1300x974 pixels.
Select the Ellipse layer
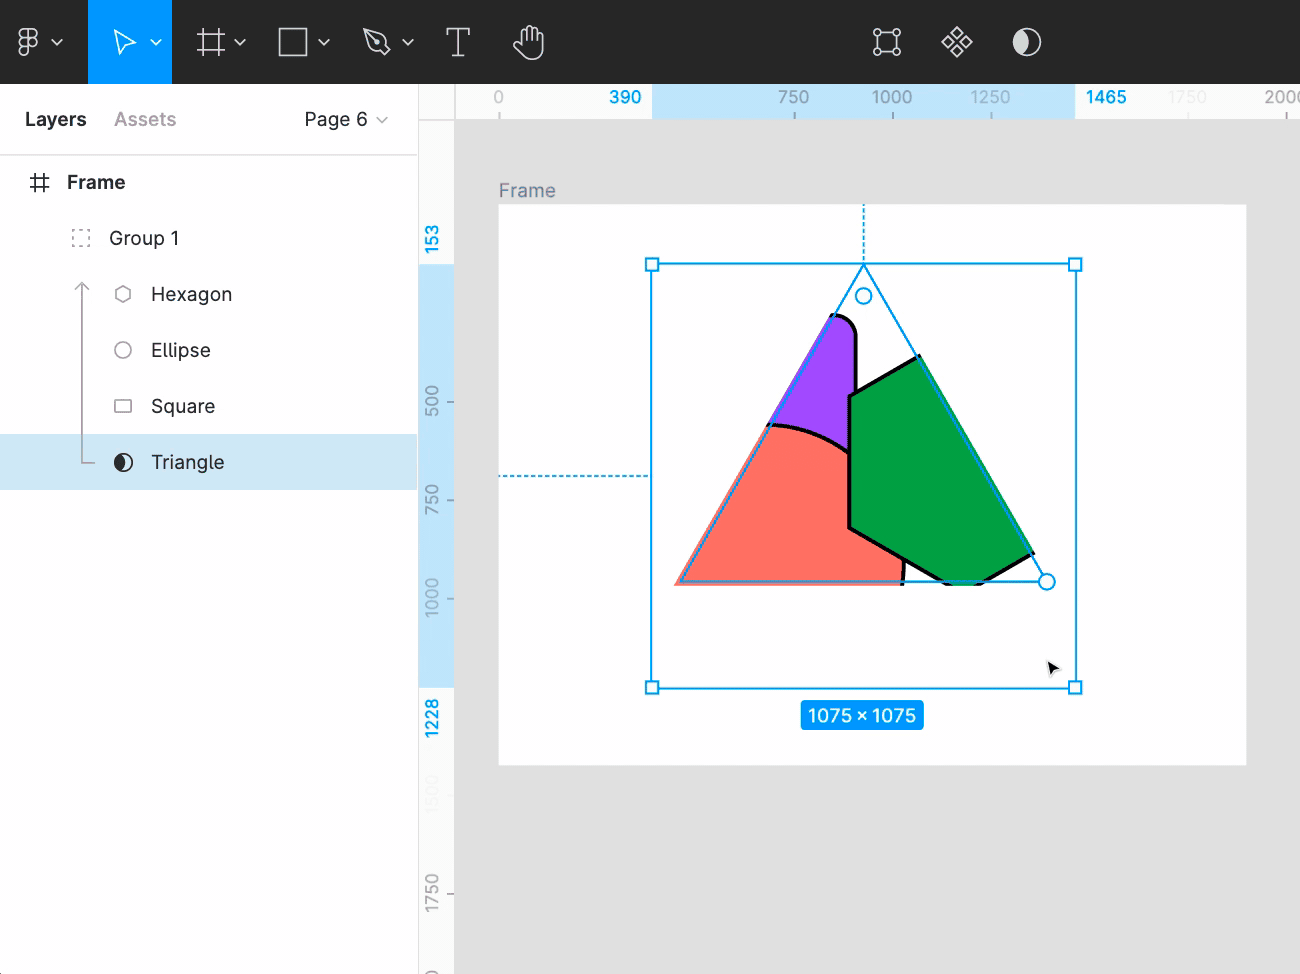point(181,350)
